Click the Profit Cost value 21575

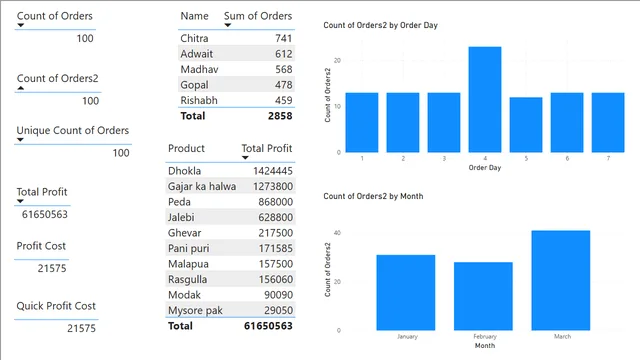point(52,268)
